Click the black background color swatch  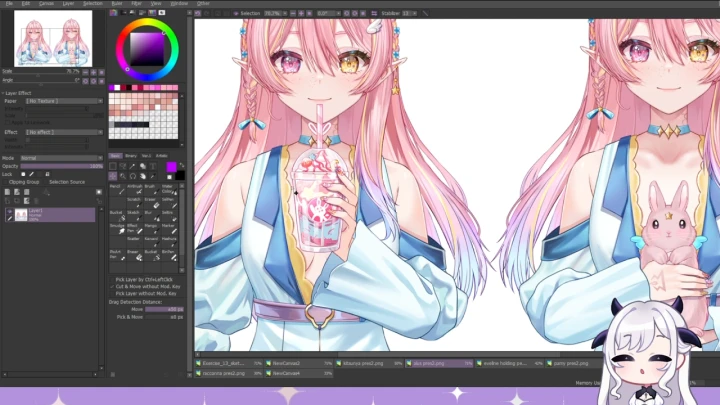click(180, 175)
